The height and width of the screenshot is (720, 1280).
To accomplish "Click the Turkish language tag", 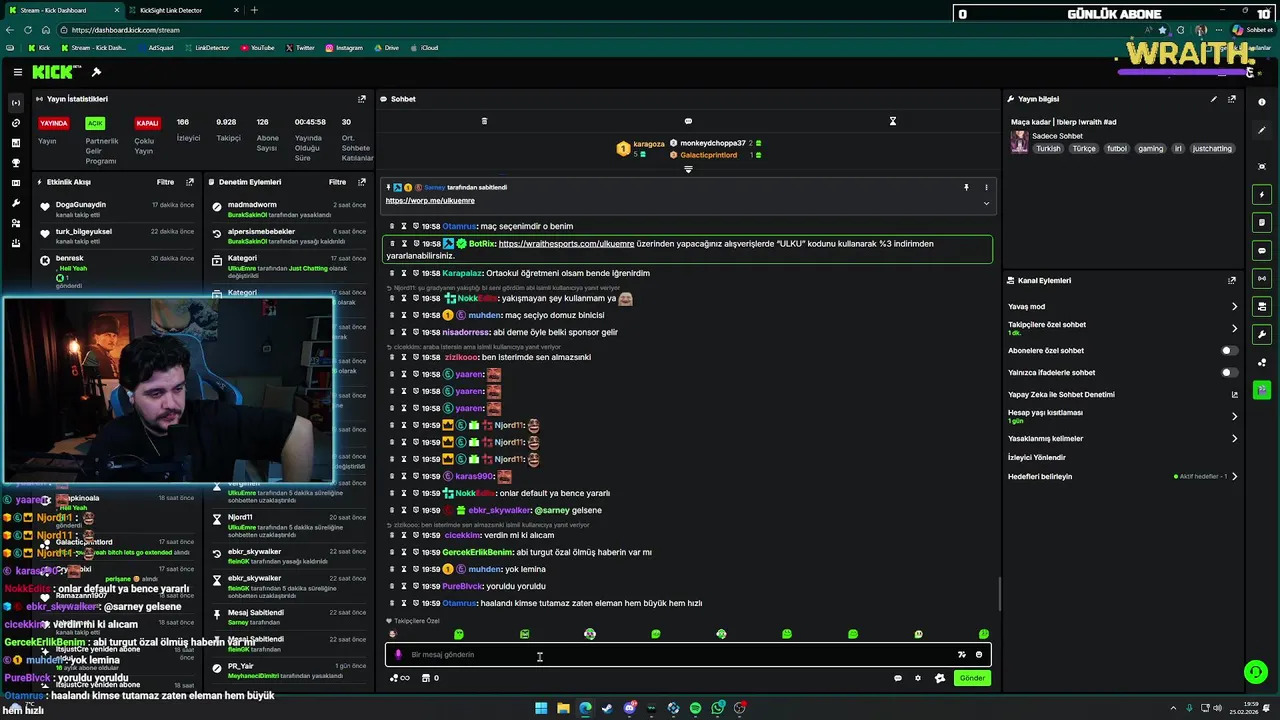I will (1048, 149).
